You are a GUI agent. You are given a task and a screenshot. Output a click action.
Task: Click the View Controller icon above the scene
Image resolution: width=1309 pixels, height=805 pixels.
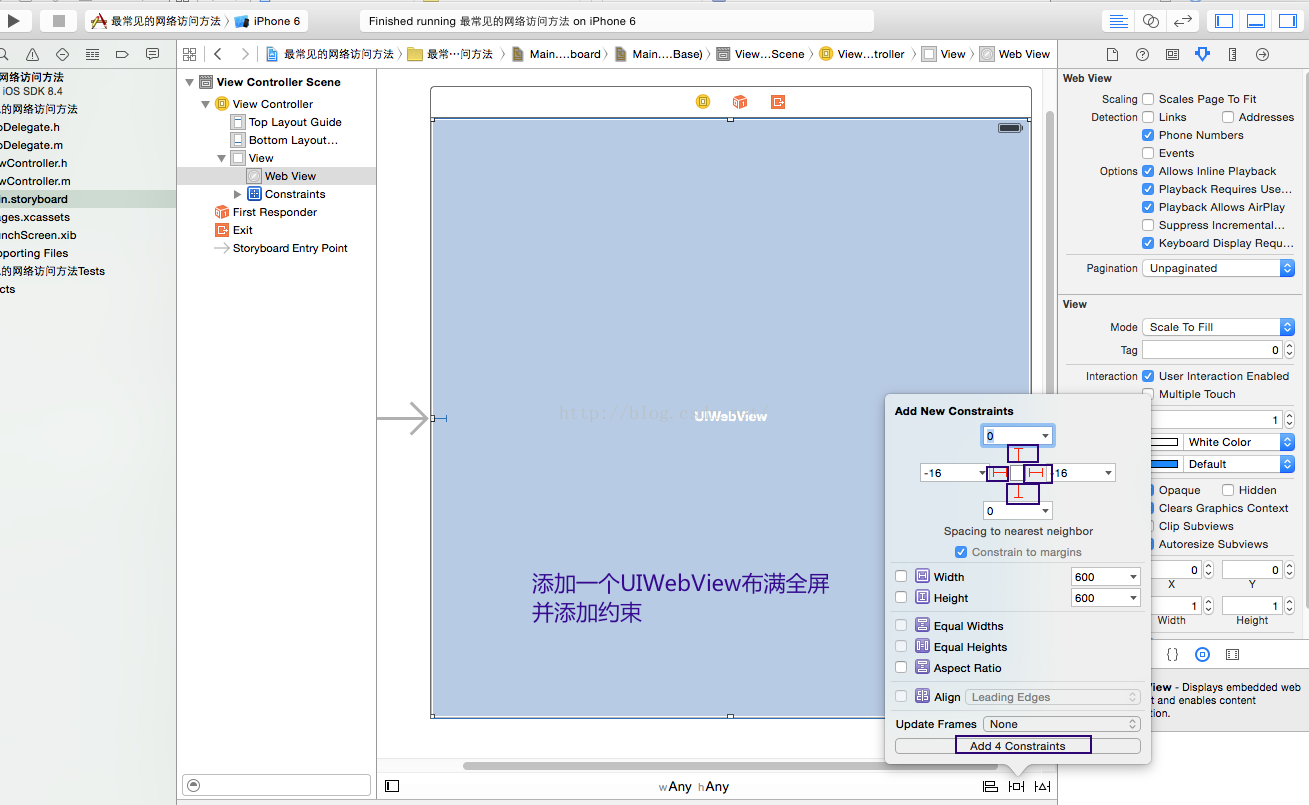703,101
